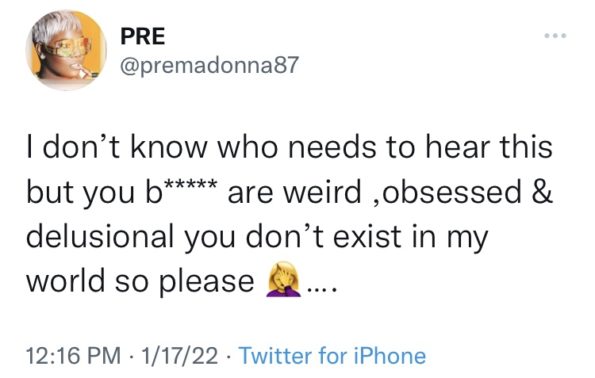Open the @premadonna87 handle
This screenshot has width=595, height=378.
coord(209,65)
